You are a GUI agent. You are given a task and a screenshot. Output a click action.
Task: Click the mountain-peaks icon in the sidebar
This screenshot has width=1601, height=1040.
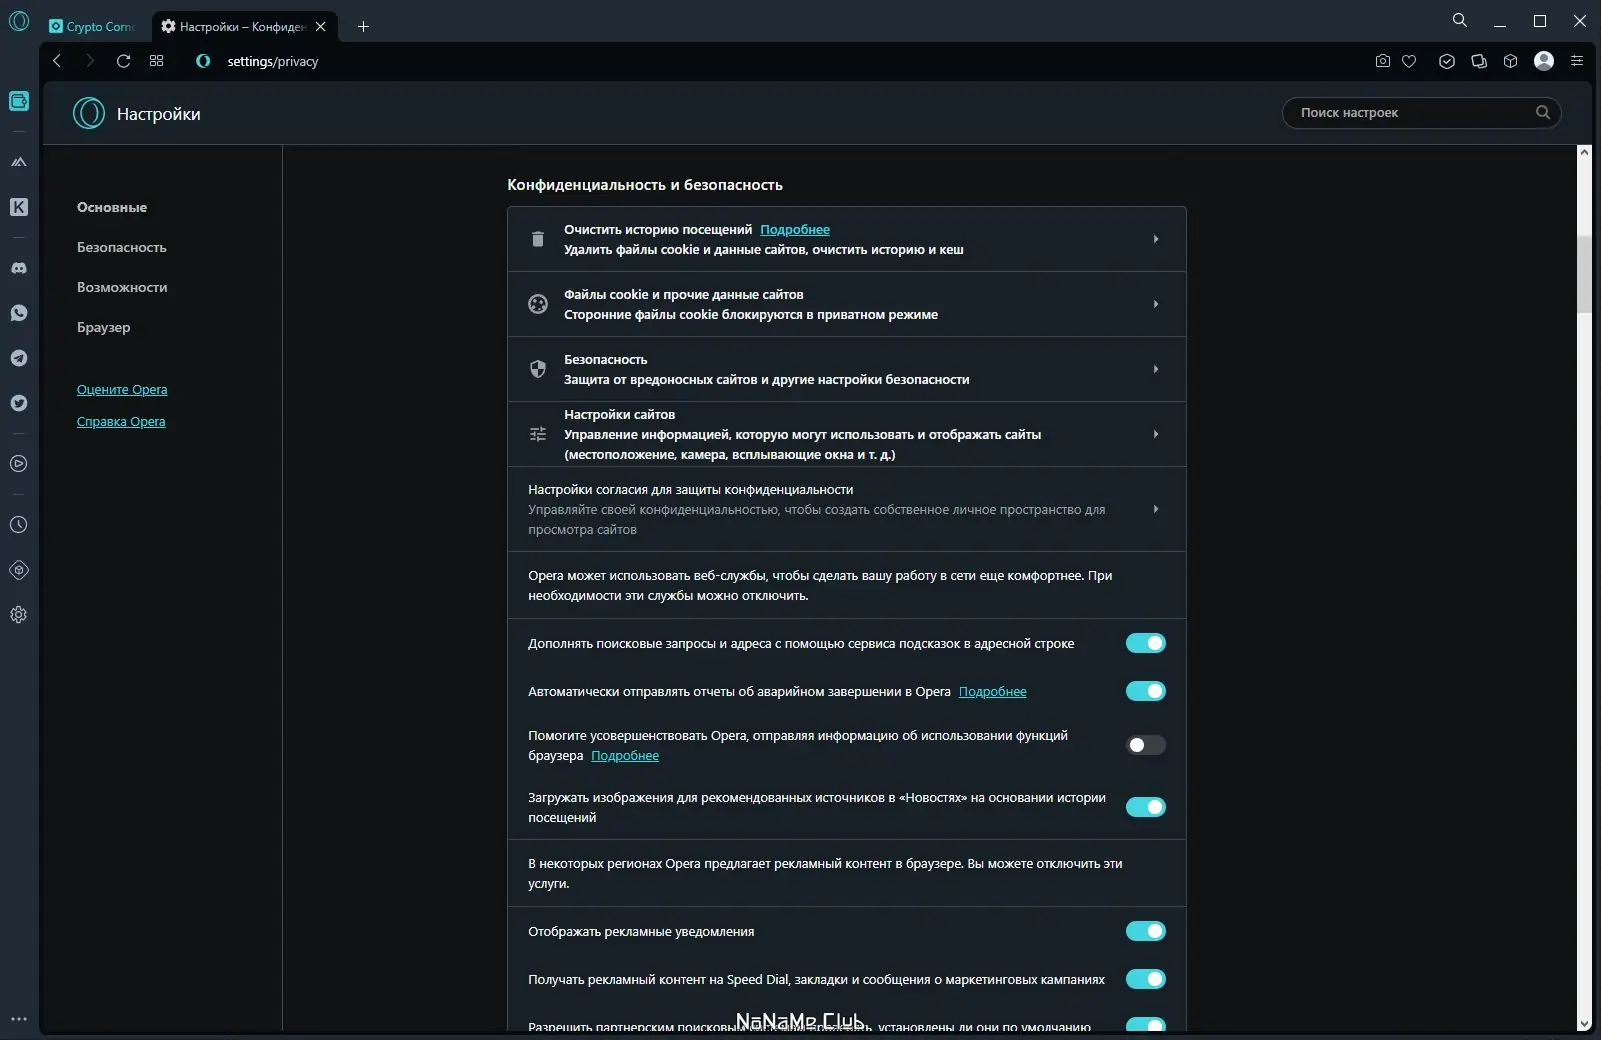tap(19, 162)
